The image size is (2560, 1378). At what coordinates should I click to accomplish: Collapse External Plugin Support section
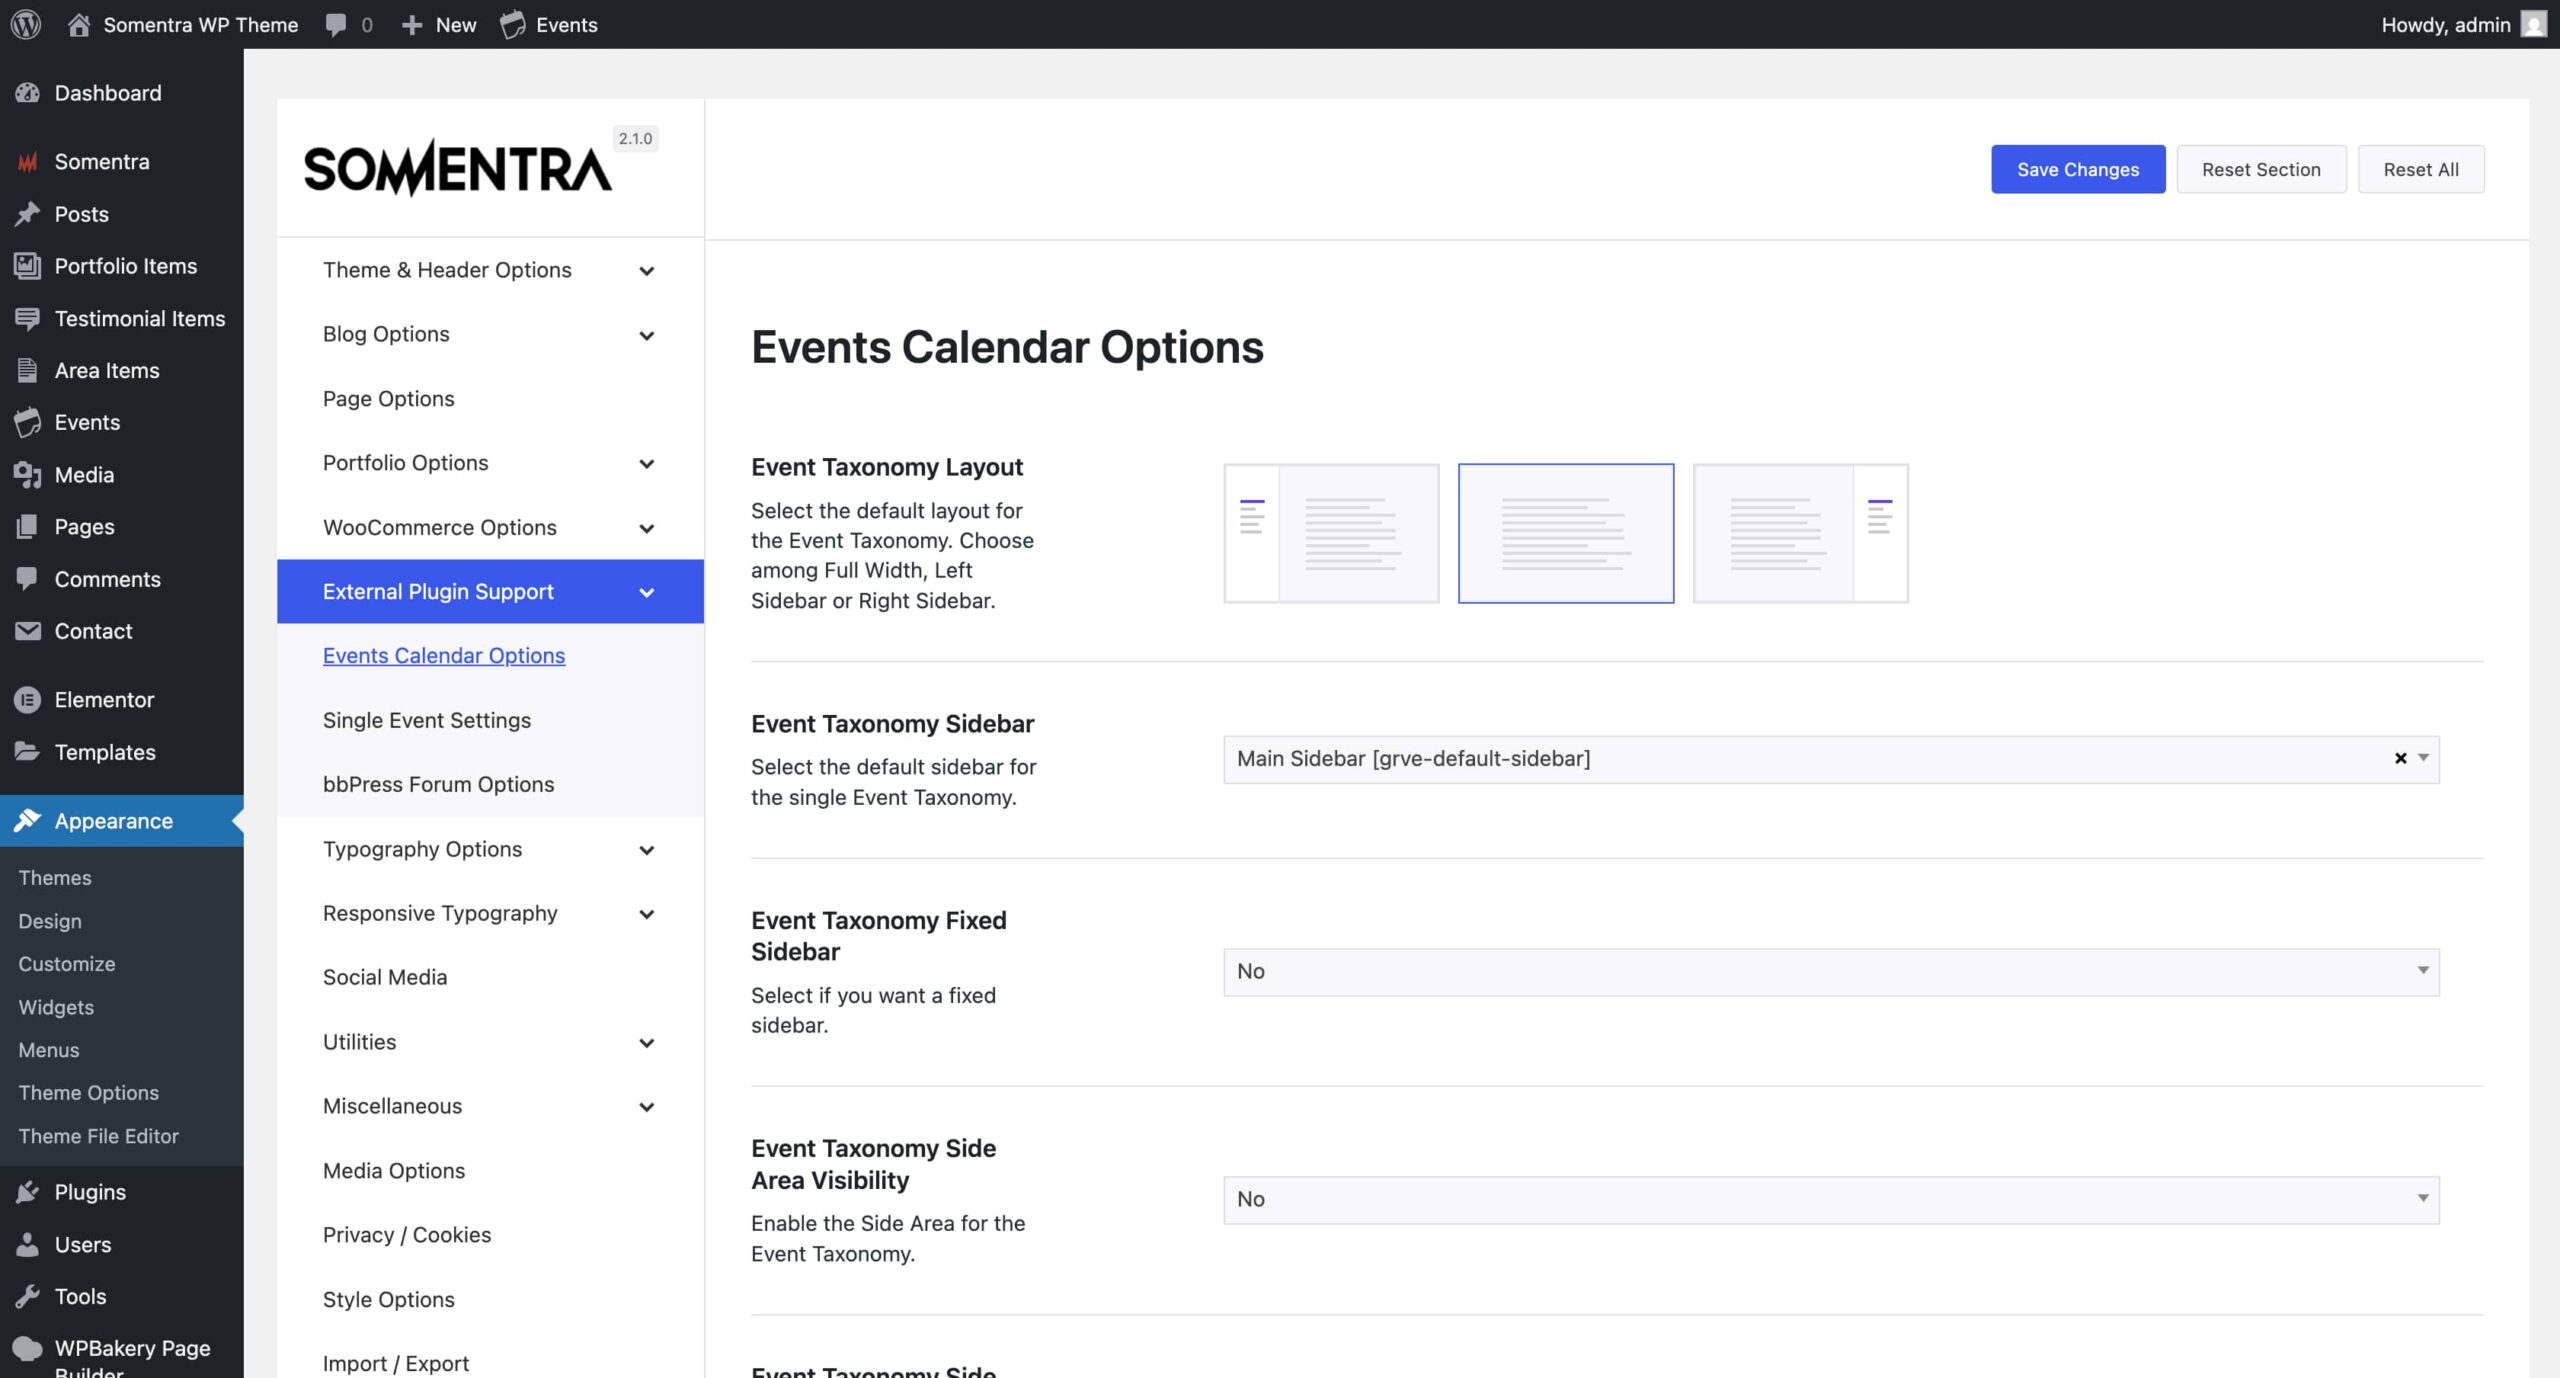pyautogui.click(x=490, y=591)
